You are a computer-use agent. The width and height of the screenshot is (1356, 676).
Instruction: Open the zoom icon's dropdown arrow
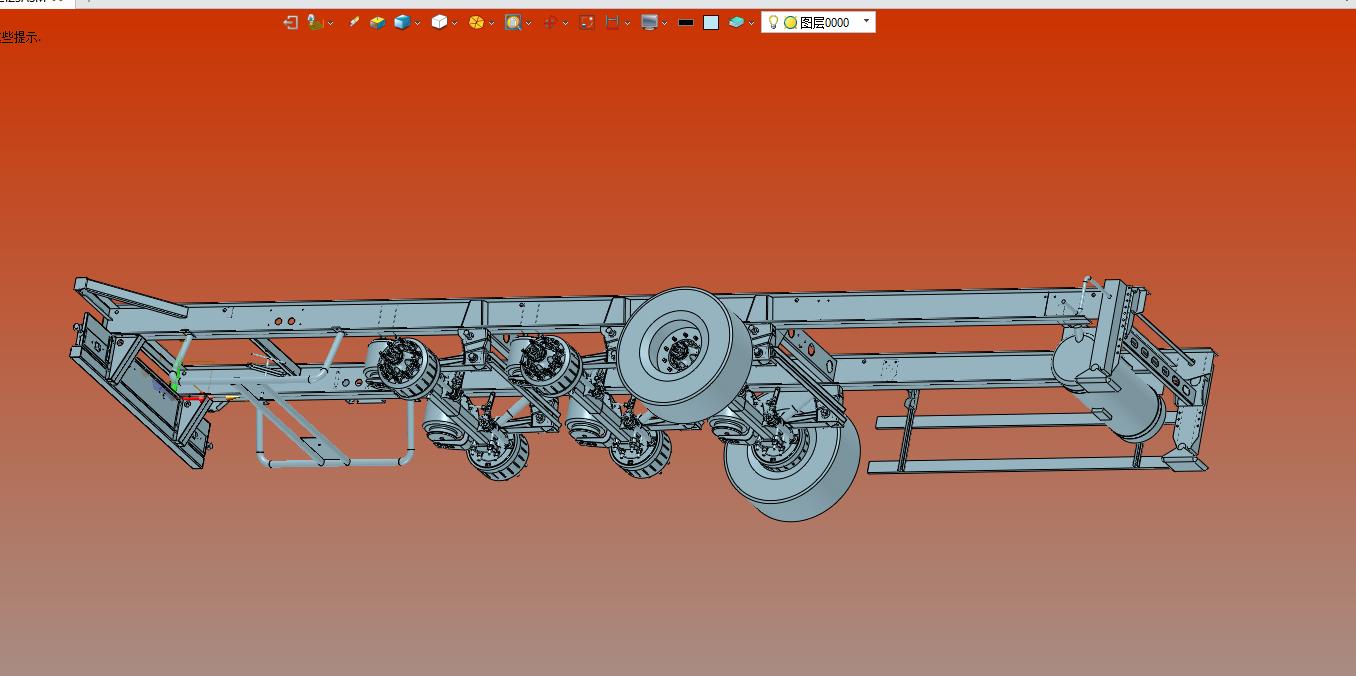point(529,23)
